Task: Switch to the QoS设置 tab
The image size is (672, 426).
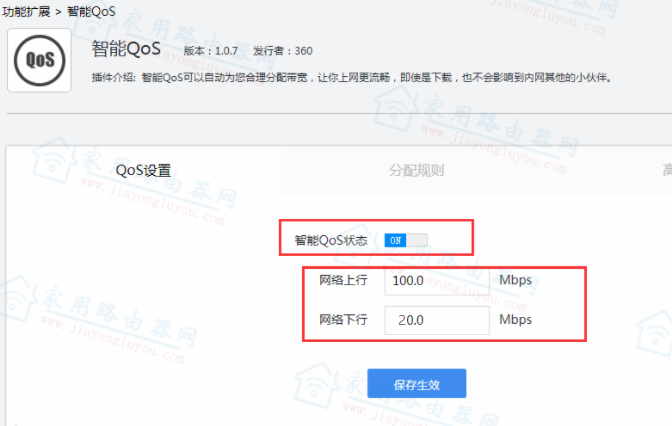Action: pyautogui.click(x=143, y=170)
